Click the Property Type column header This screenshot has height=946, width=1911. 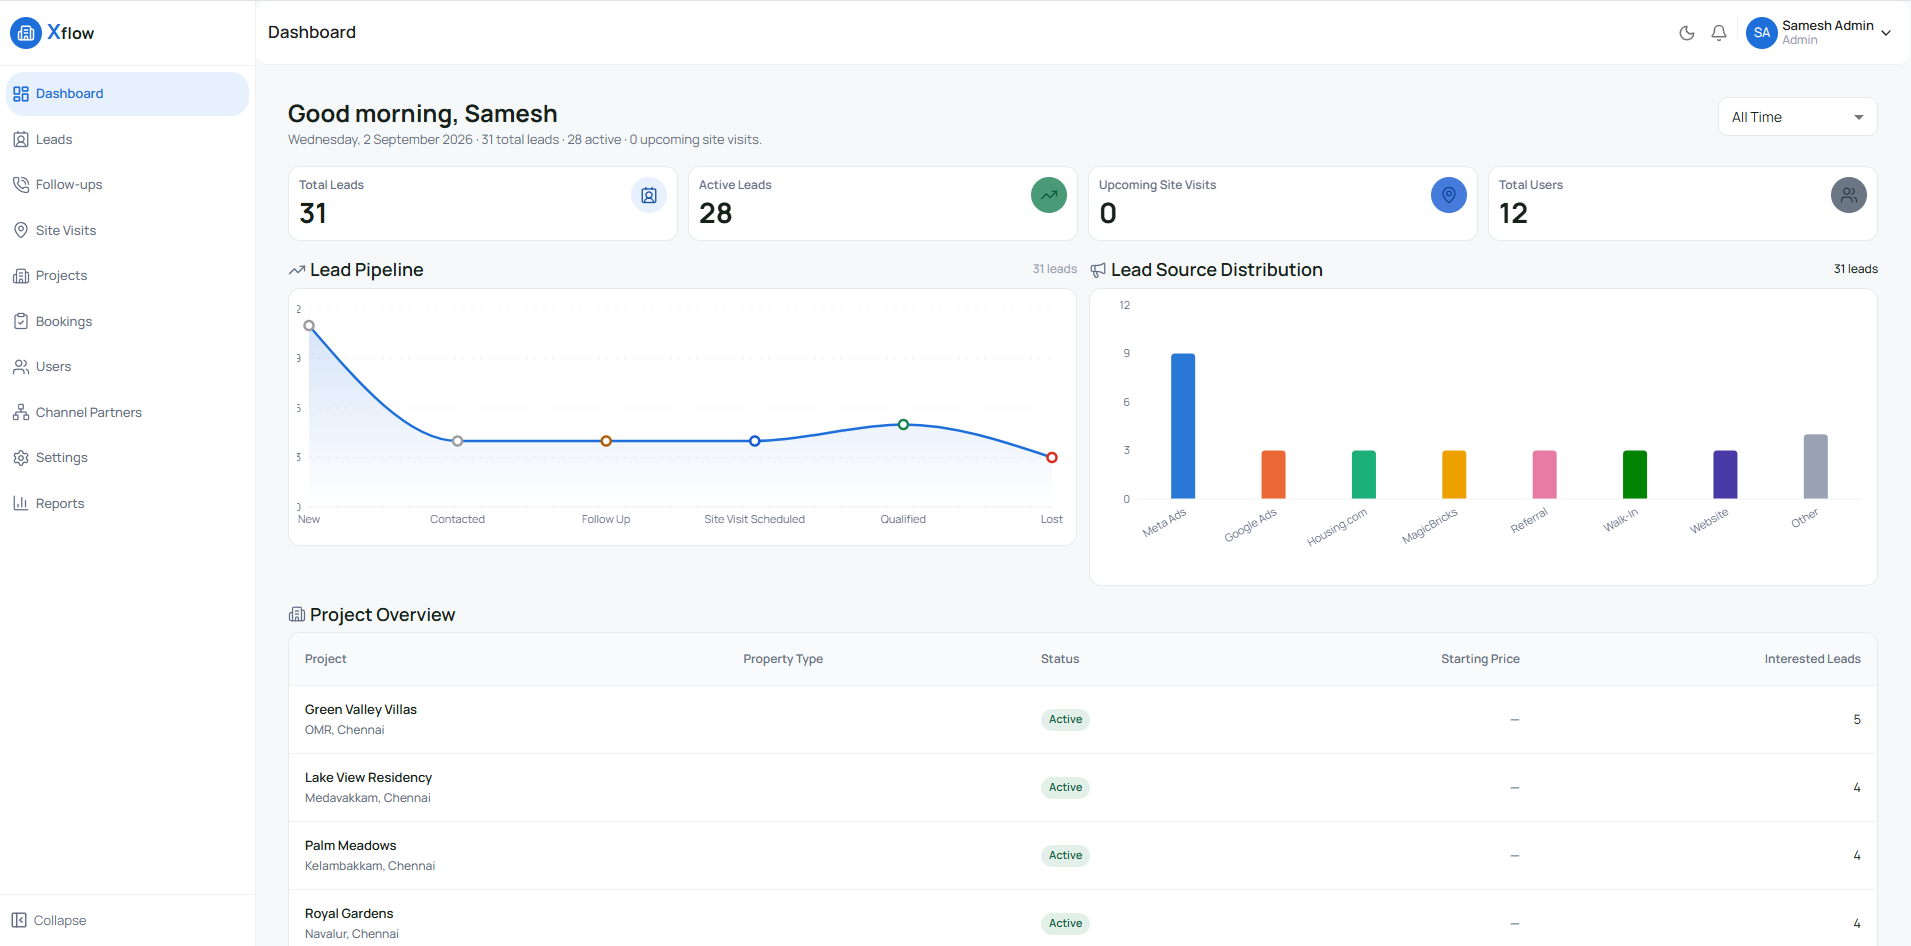[783, 659]
